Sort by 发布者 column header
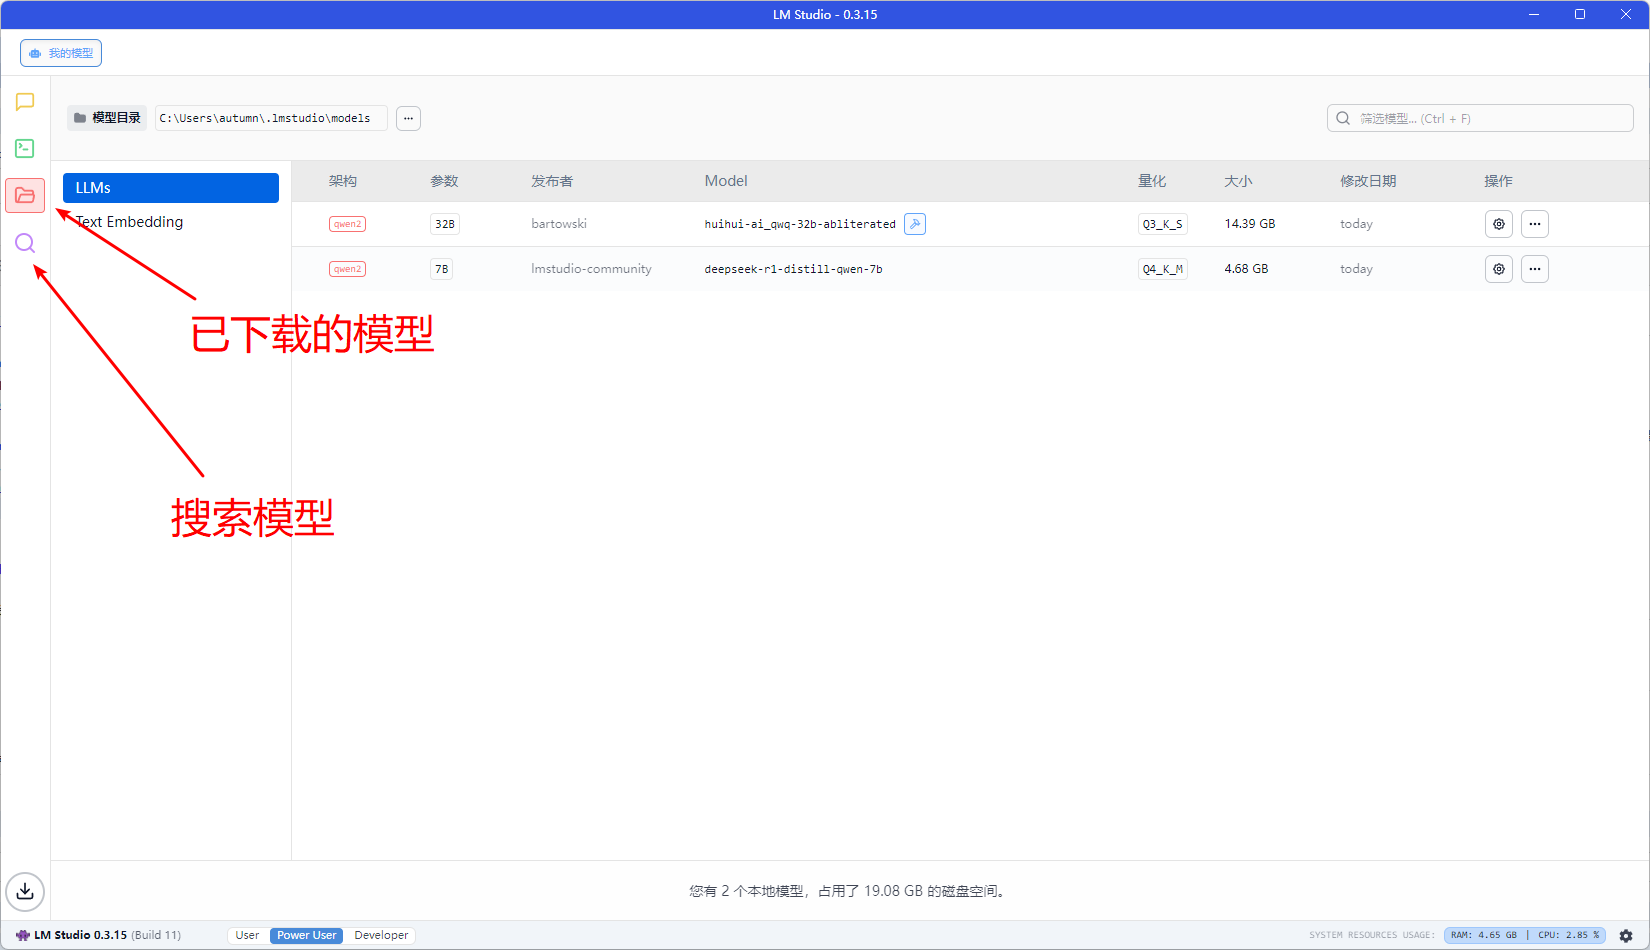Image resolution: width=1650 pixels, height=950 pixels. [552, 181]
